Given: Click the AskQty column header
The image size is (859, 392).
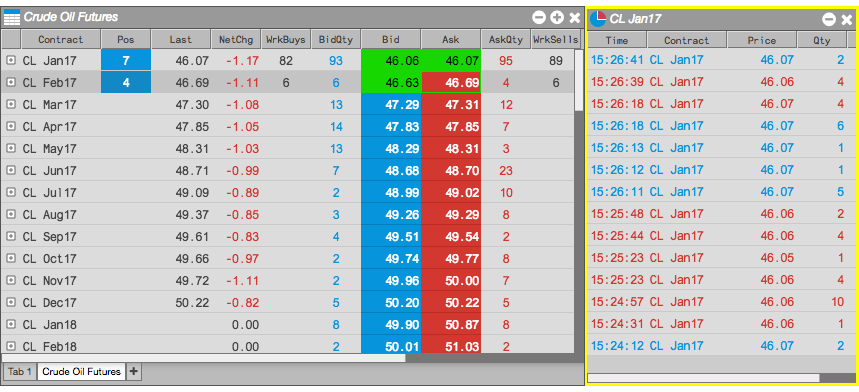Looking at the screenshot, I should [506, 39].
